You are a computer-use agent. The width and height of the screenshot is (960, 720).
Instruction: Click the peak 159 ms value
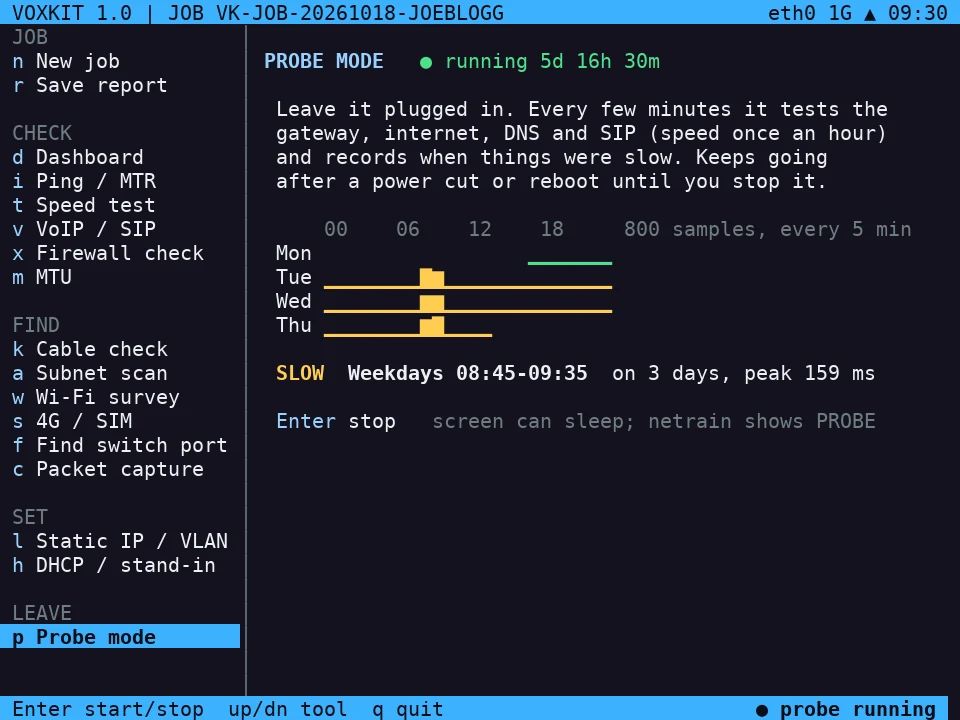(x=809, y=373)
